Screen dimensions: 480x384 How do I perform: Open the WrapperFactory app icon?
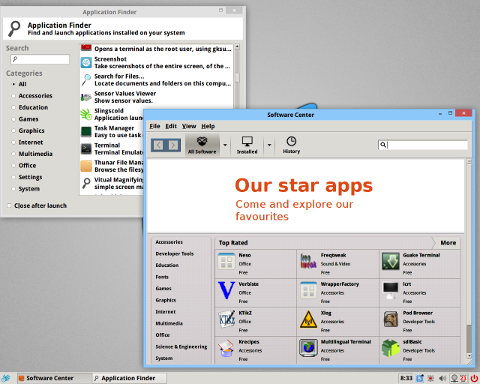coord(308,290)
